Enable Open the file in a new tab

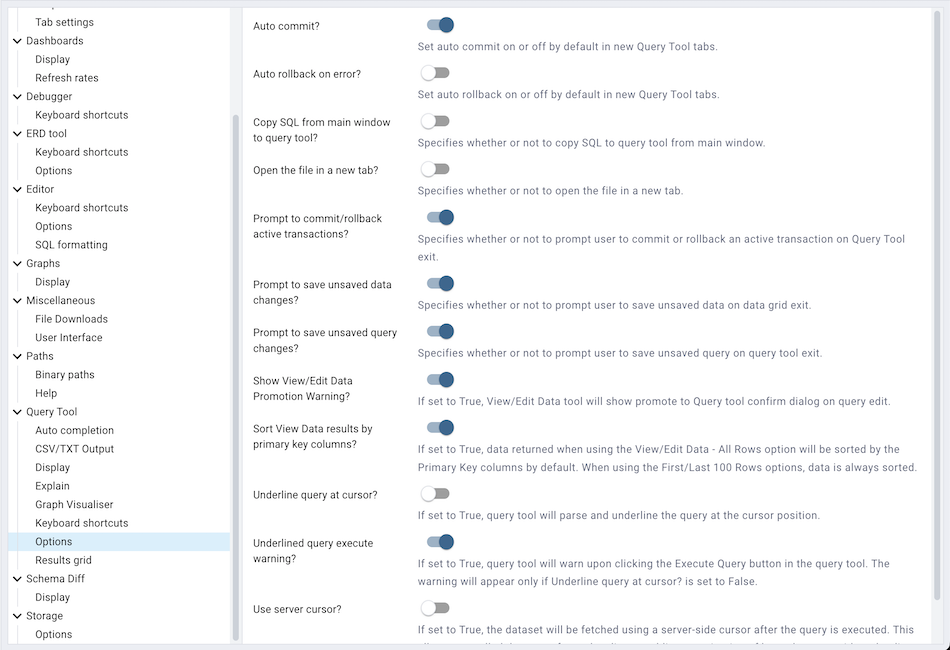(x=436, y=168)
